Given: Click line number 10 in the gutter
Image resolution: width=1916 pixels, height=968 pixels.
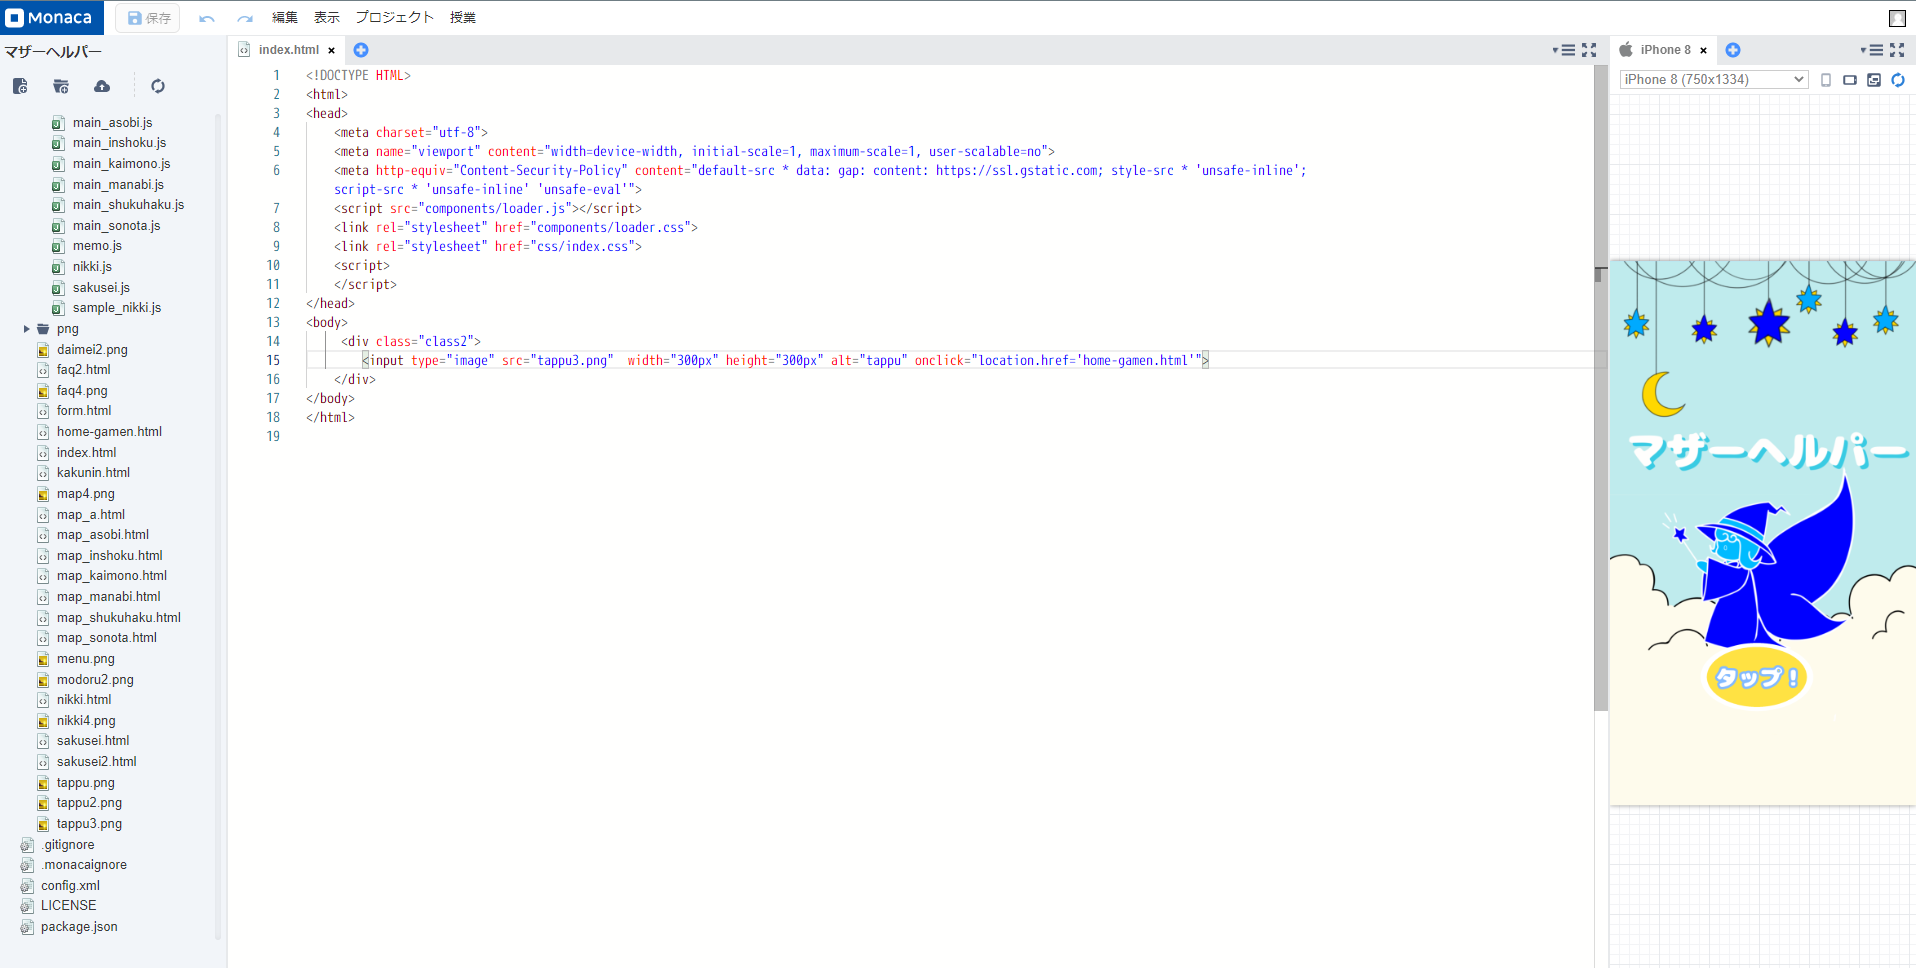Looking at the screenshot, I should coord(273,266).
